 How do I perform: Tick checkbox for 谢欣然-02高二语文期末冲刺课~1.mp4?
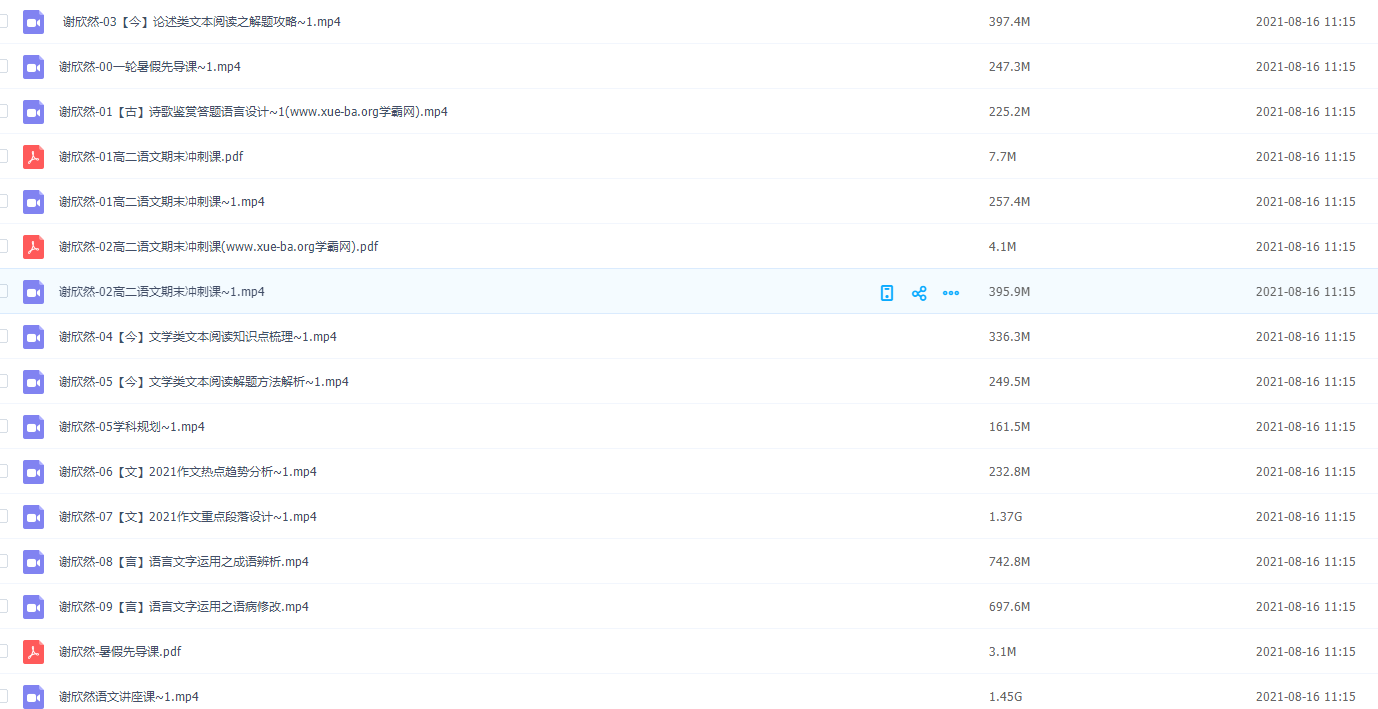(3, 291)
